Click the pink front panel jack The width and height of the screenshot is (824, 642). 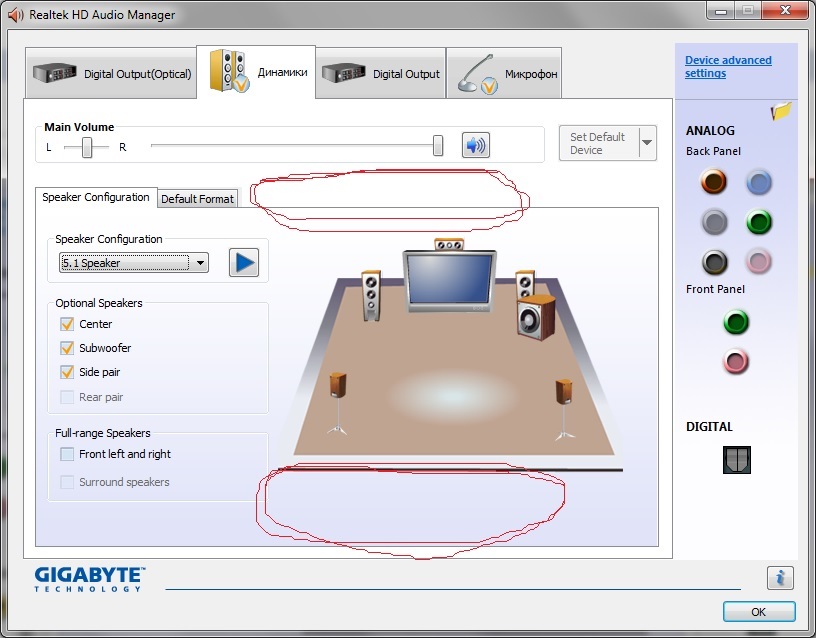click(x=736, y=361)
